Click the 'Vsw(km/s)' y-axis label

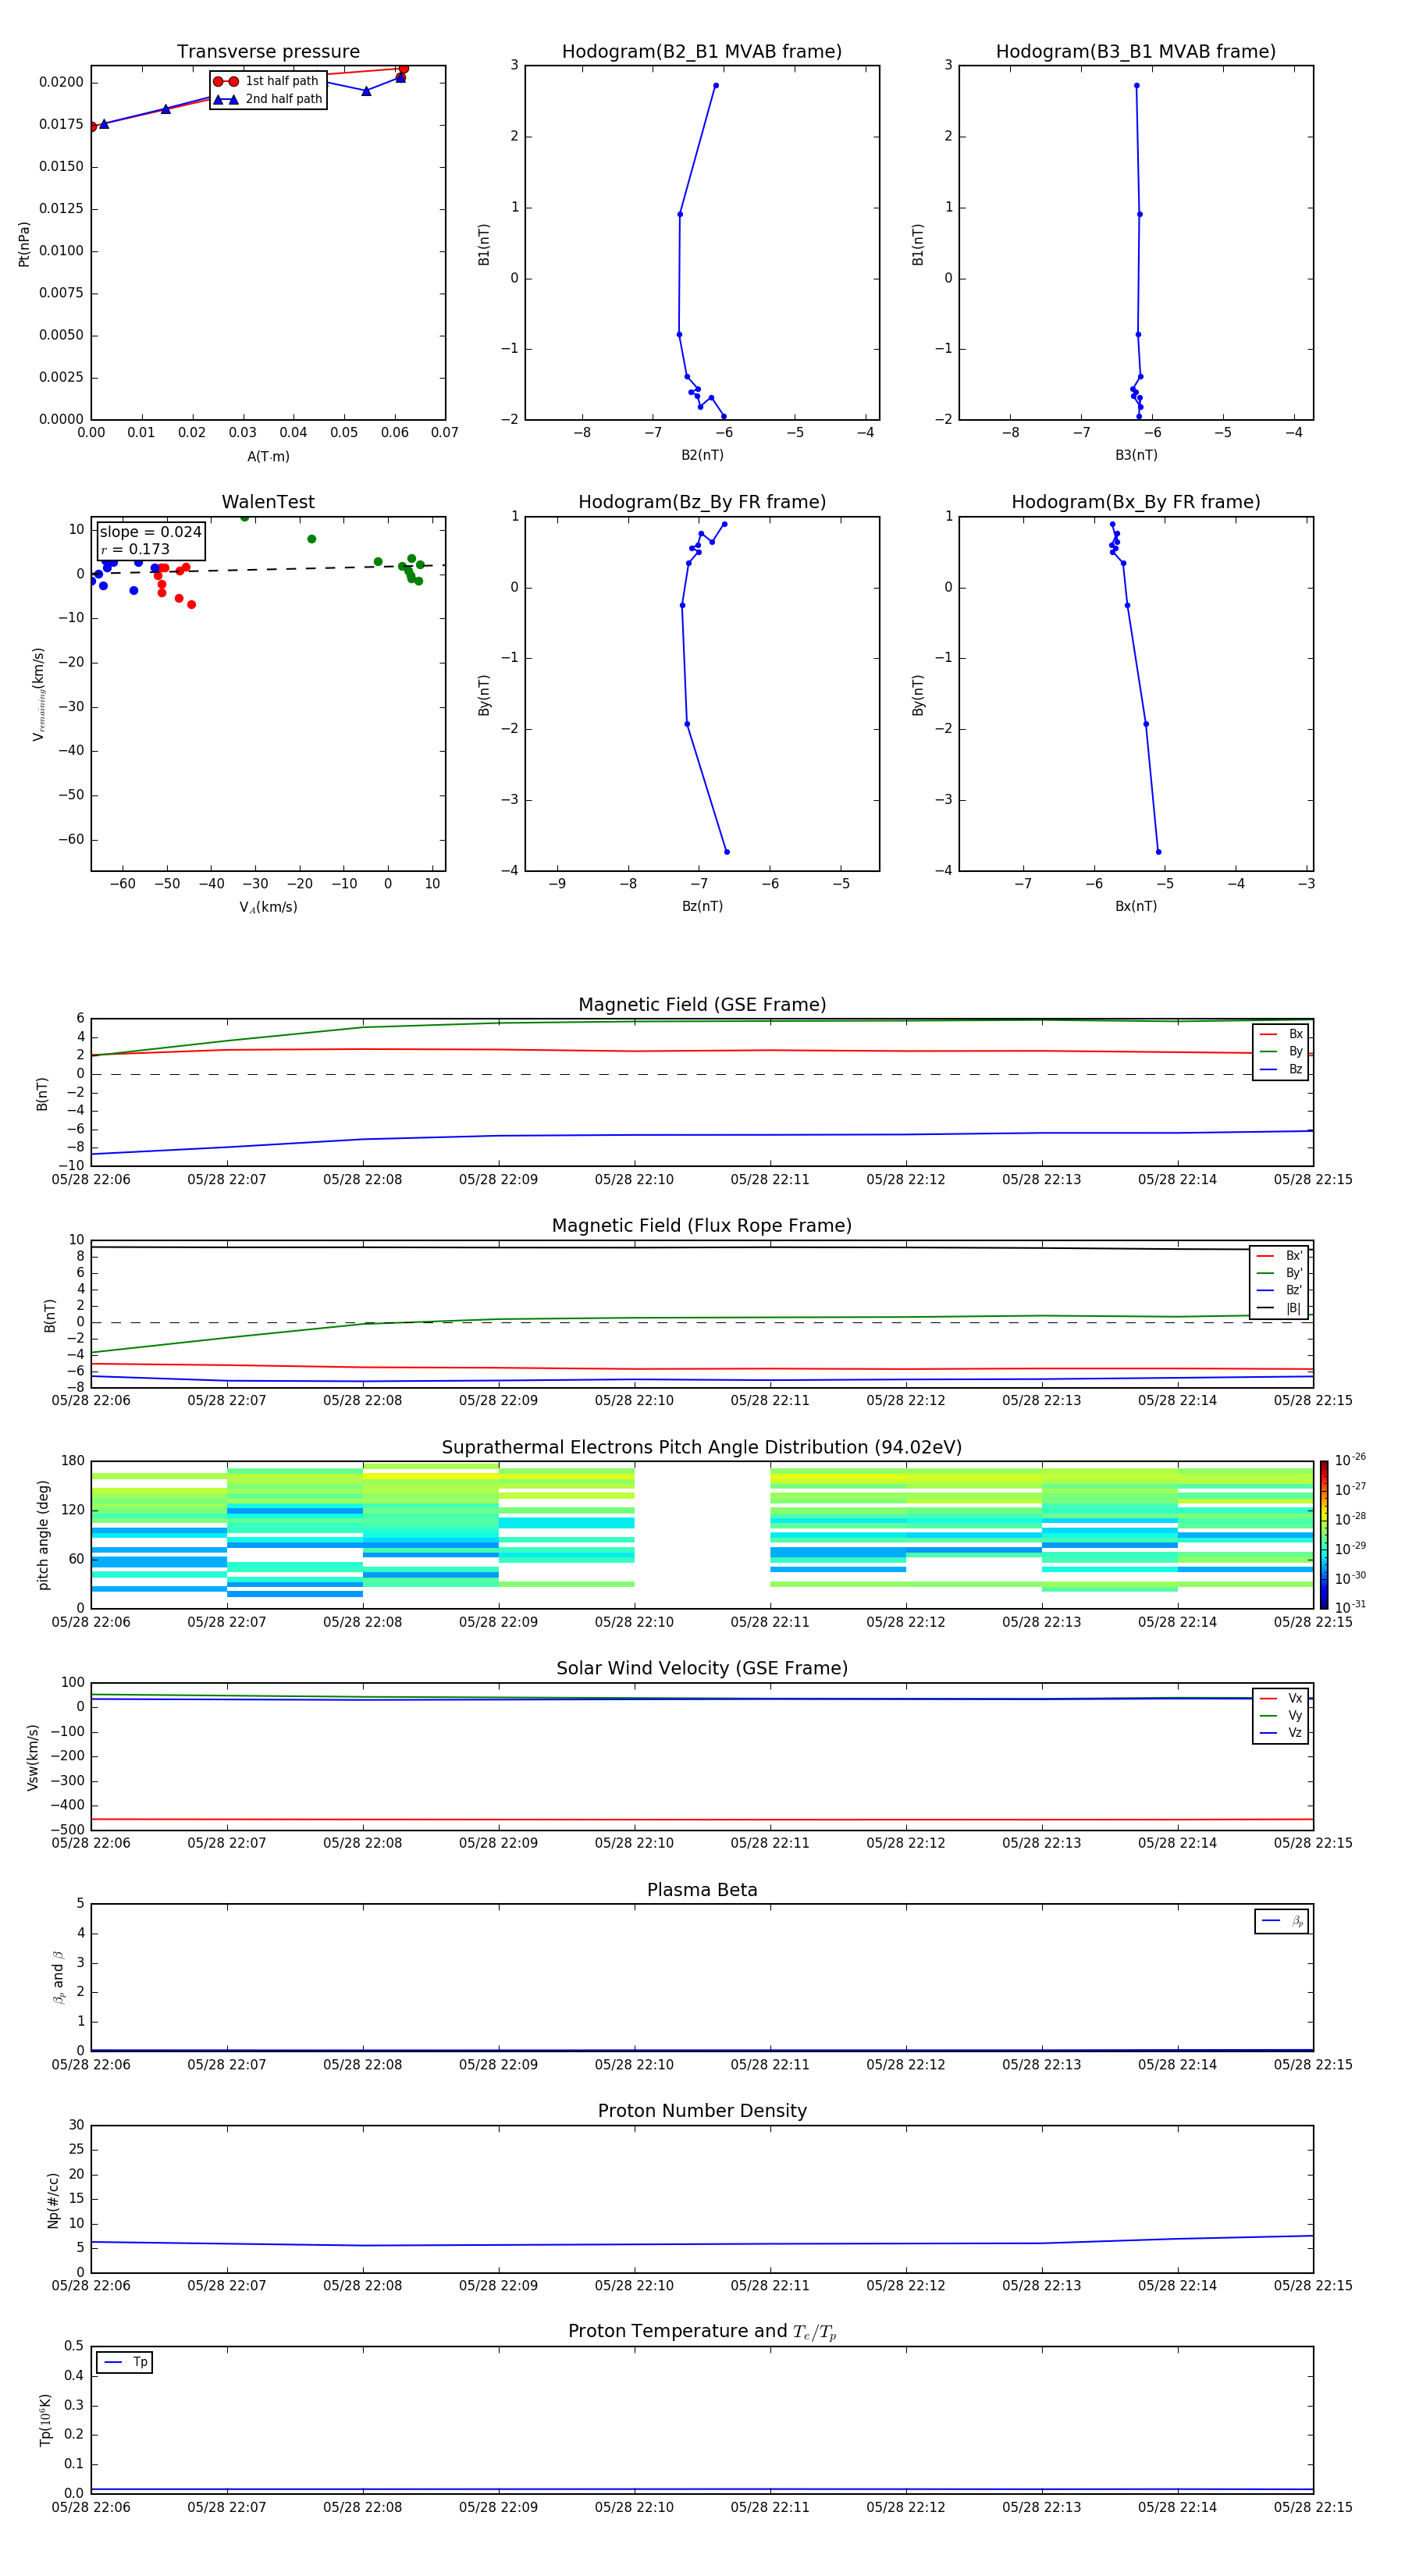click(x=32, y=1757)
